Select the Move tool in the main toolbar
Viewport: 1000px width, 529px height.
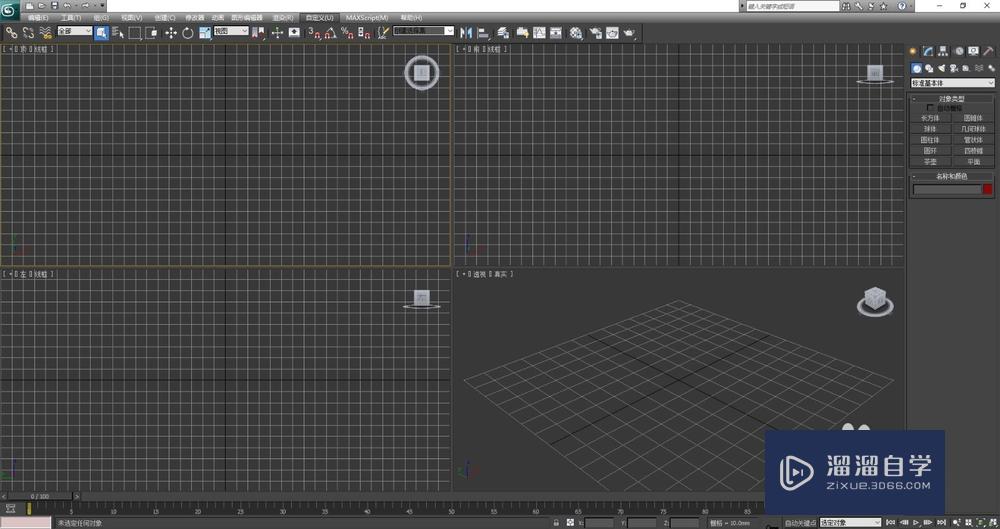point(170,32)
